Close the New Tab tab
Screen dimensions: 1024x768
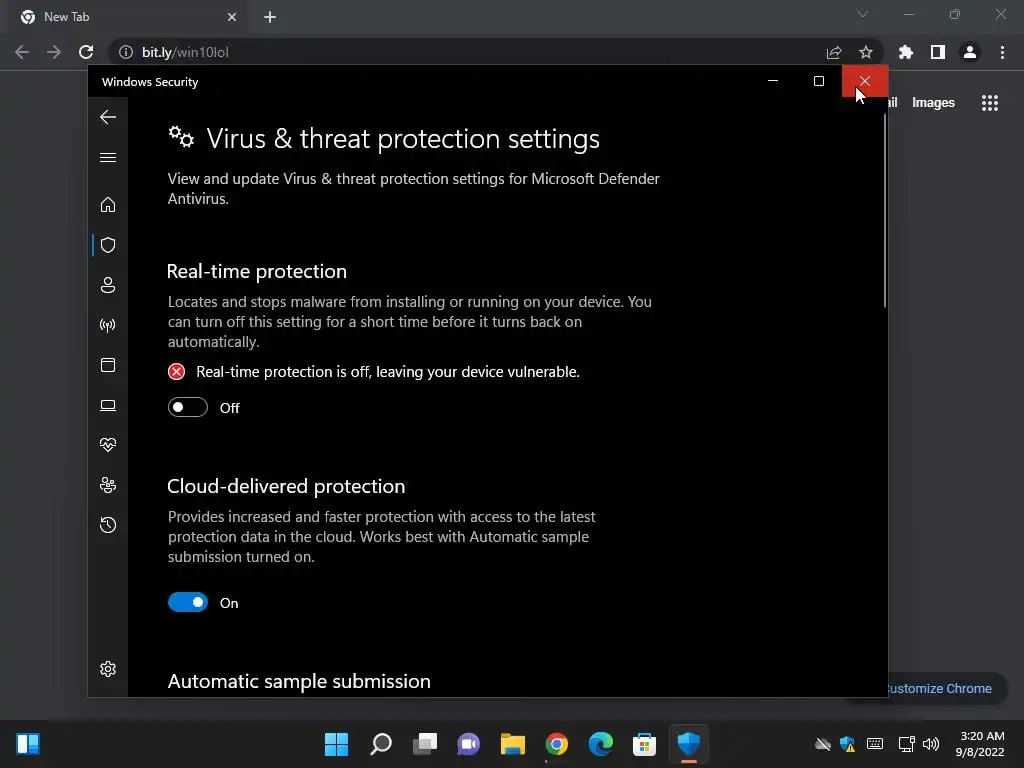232,17
